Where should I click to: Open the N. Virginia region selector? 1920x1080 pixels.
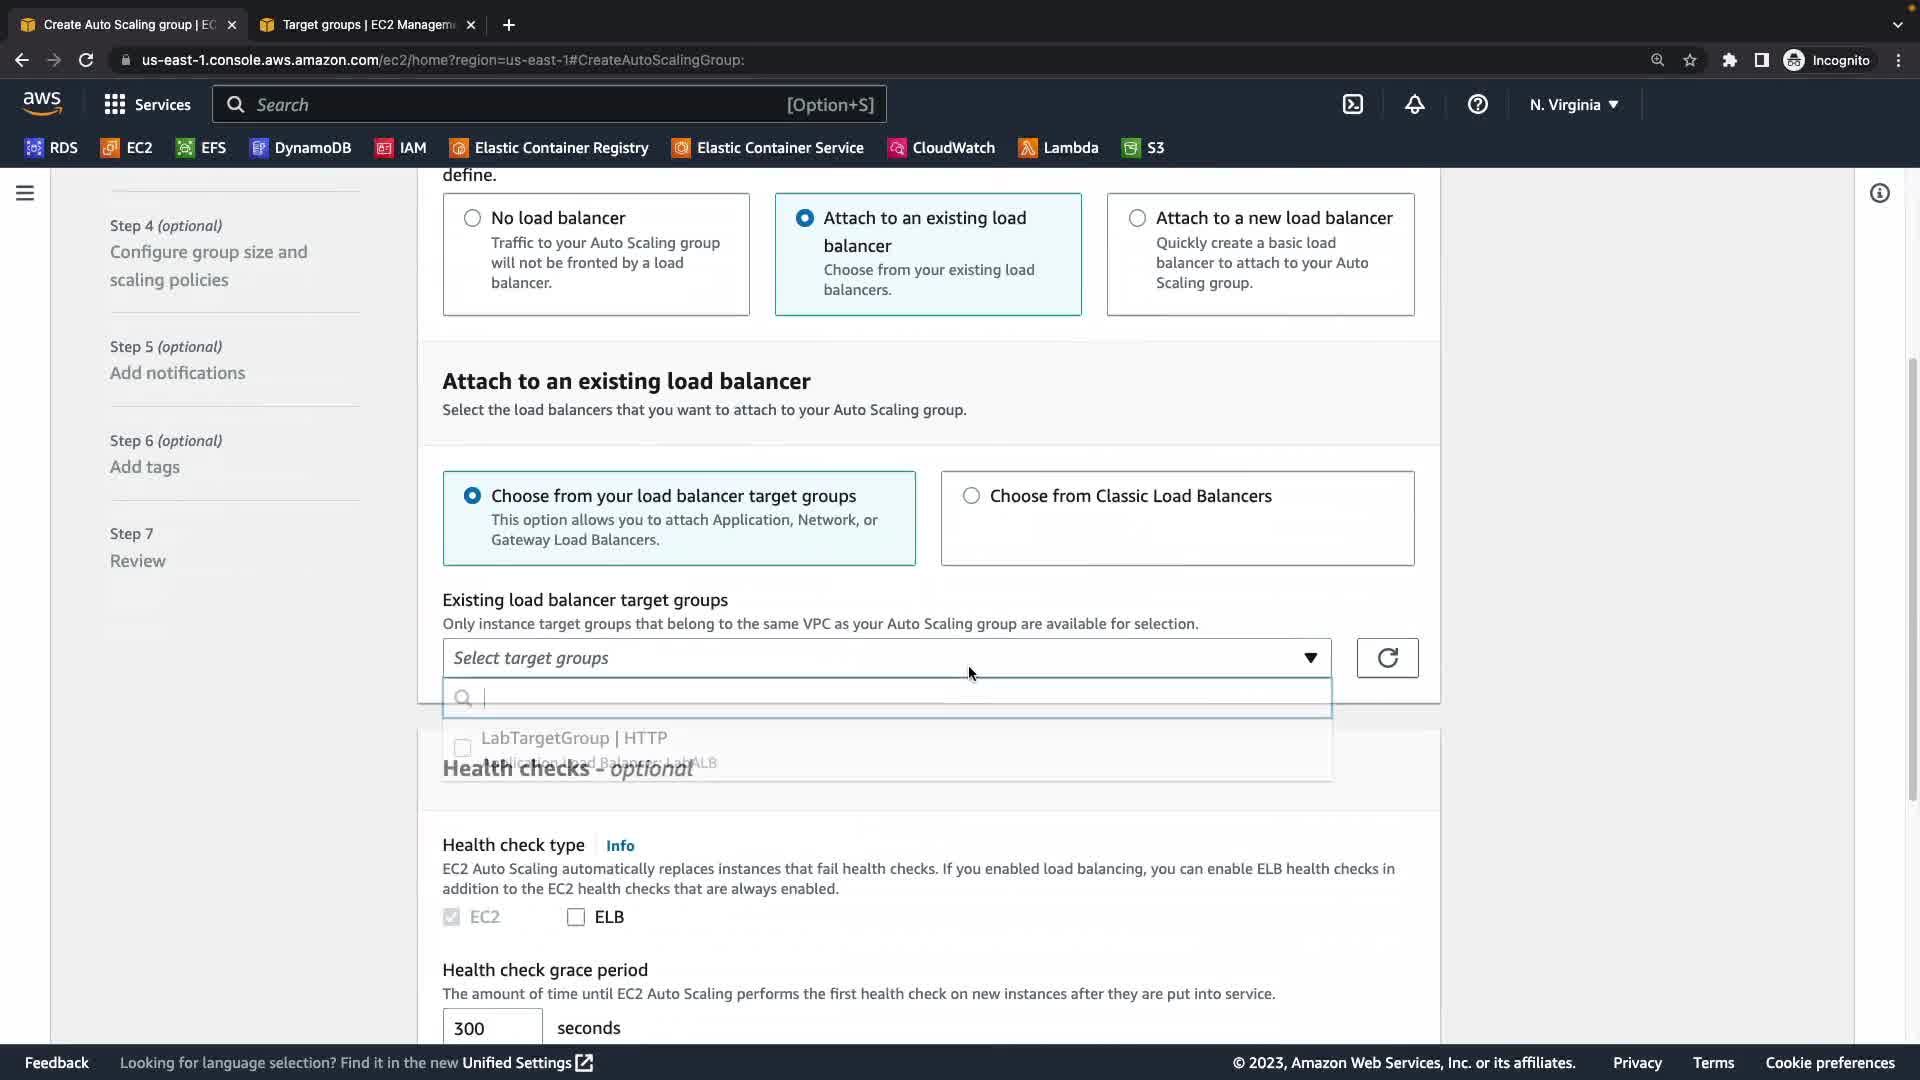[x=1573, y=104]
